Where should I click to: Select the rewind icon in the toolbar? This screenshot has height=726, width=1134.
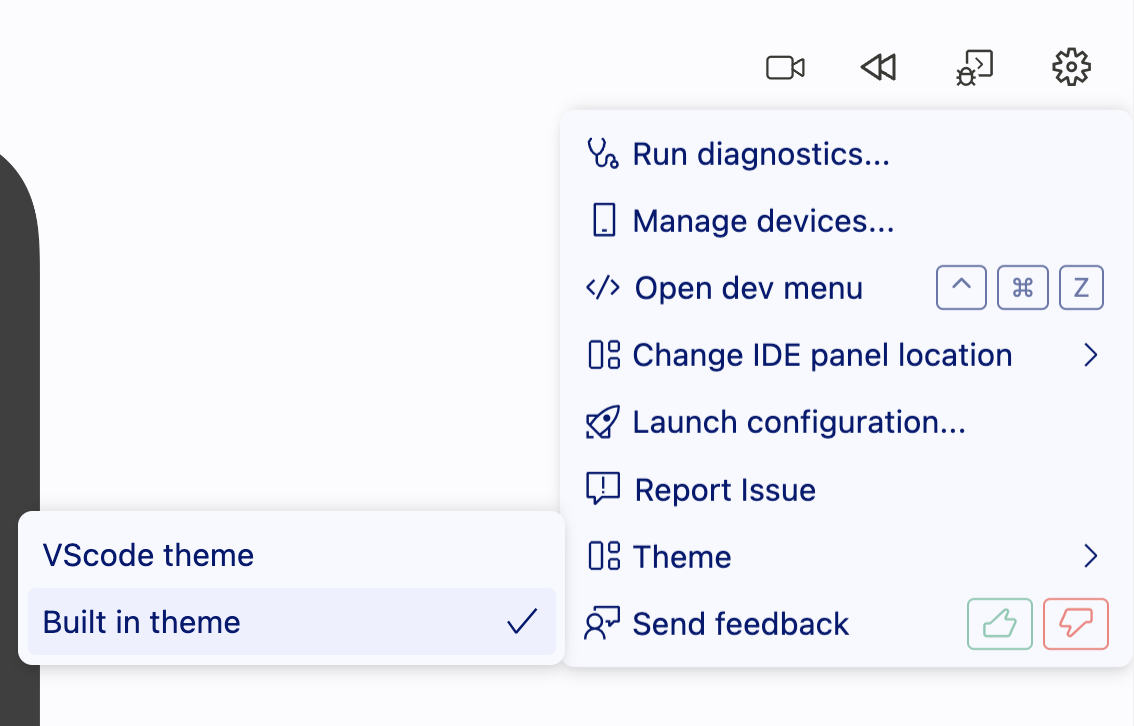tap(878, 67)
